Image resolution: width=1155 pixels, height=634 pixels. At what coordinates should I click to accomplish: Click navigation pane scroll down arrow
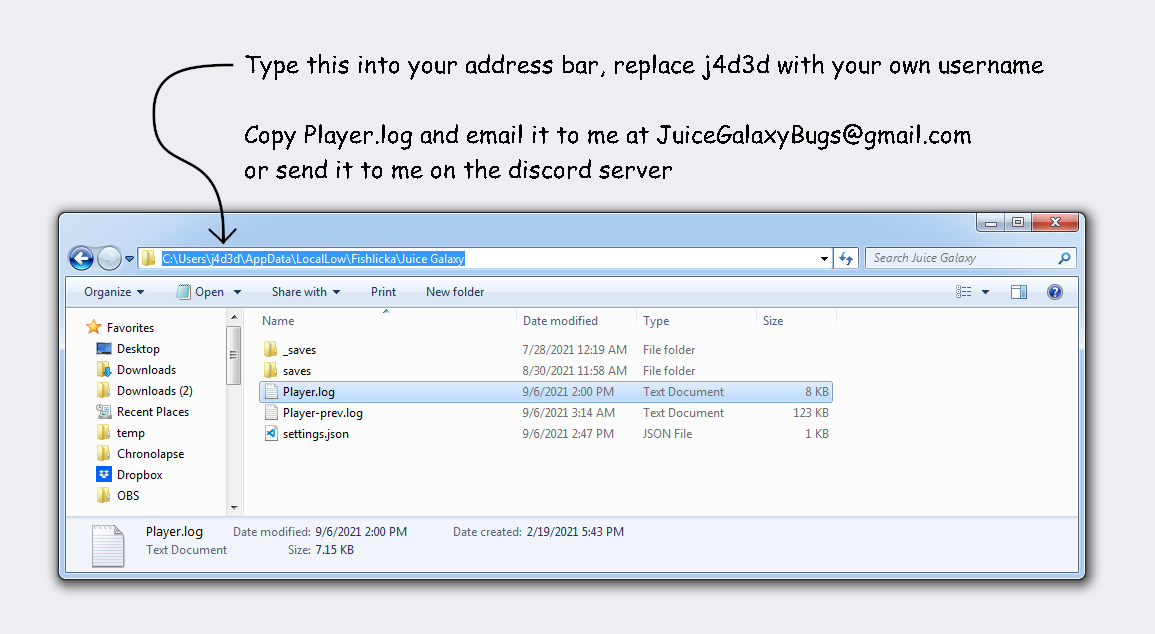(234, 507)
